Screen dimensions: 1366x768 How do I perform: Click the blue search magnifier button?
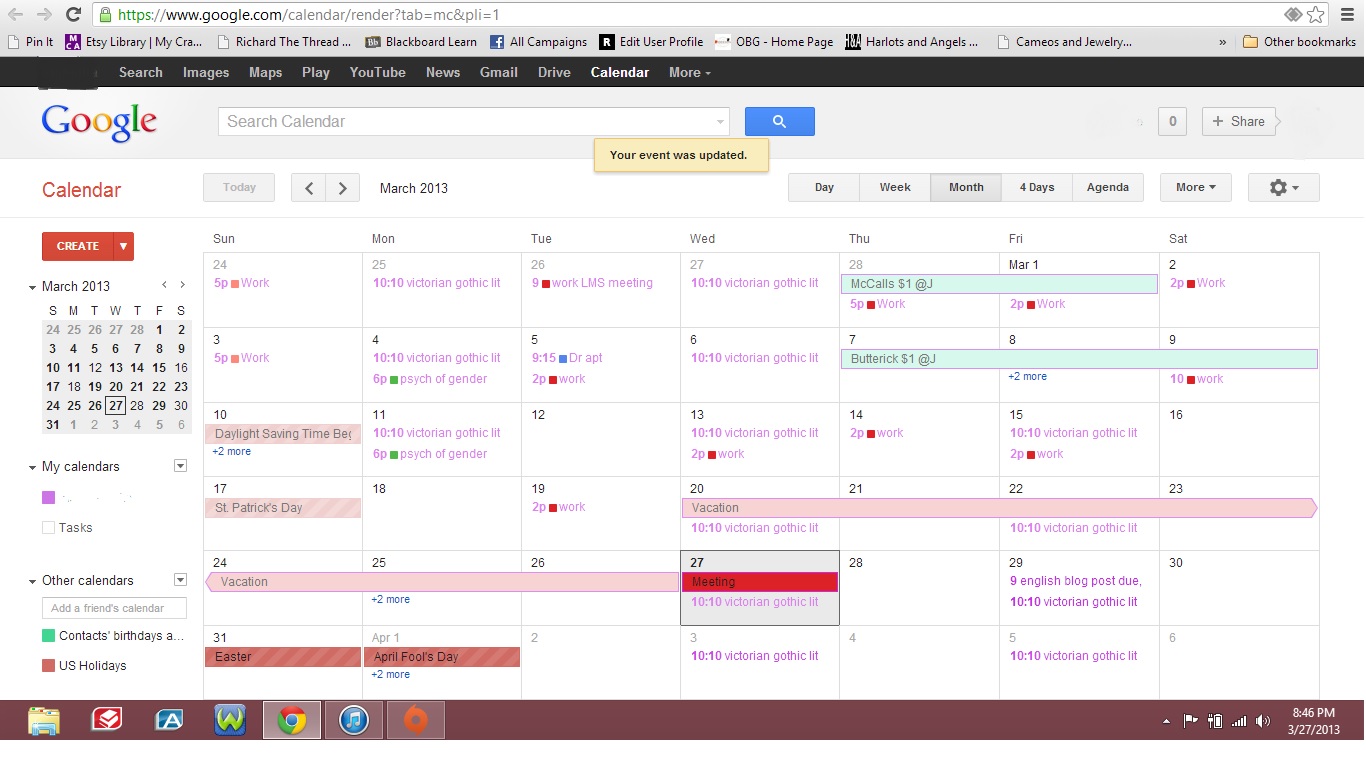coord(779,121)
